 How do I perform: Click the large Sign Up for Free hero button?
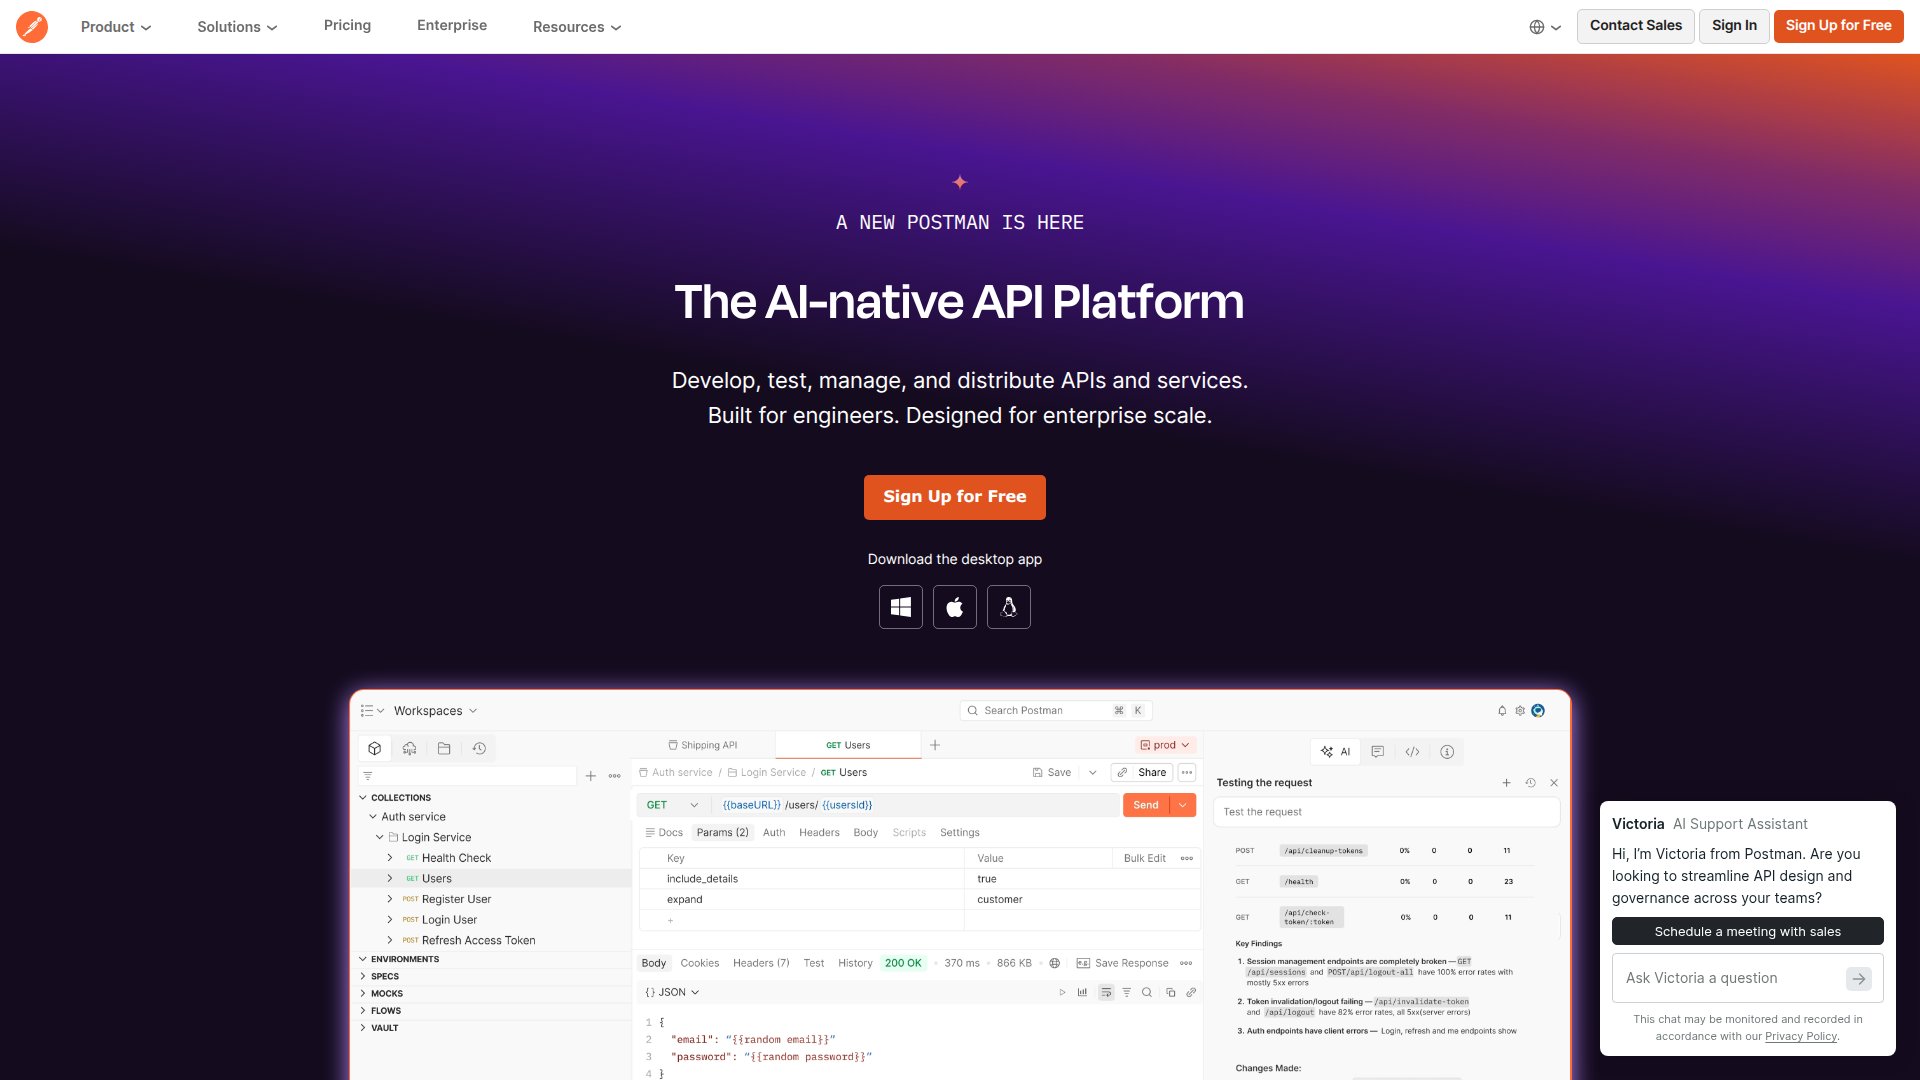click(955, 497)
